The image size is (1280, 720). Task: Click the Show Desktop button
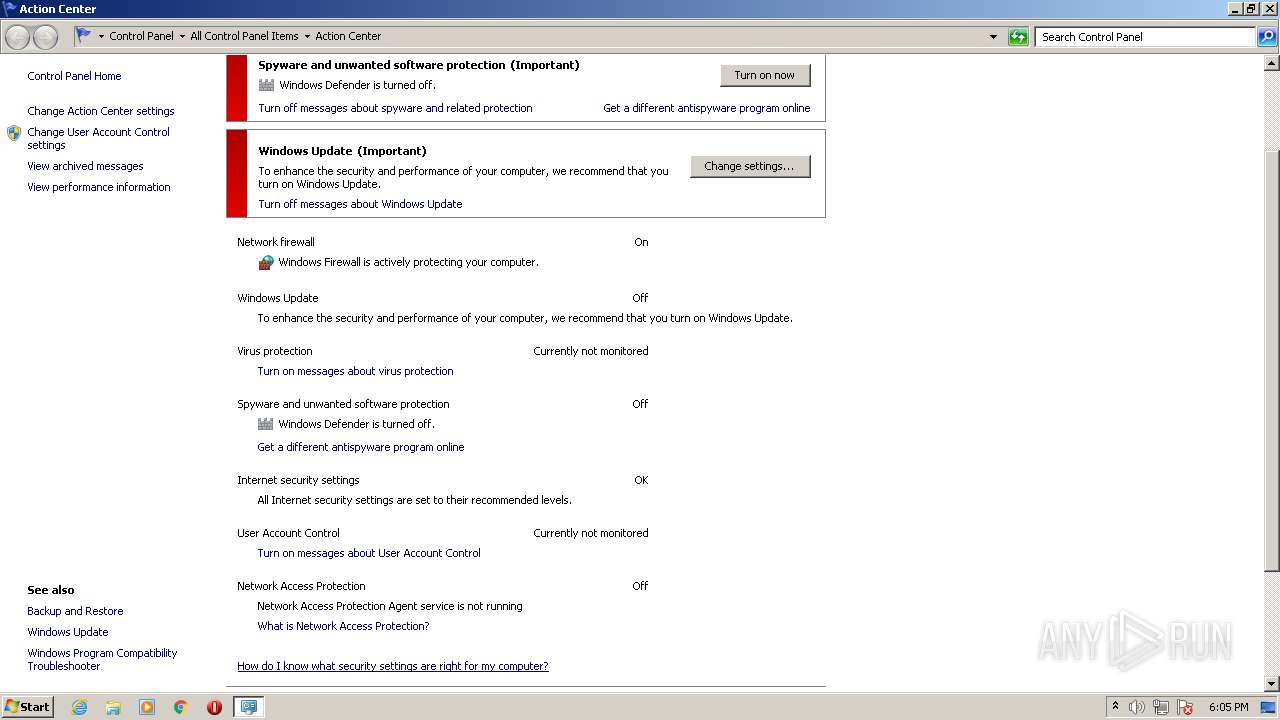(x=1268, y=707)
